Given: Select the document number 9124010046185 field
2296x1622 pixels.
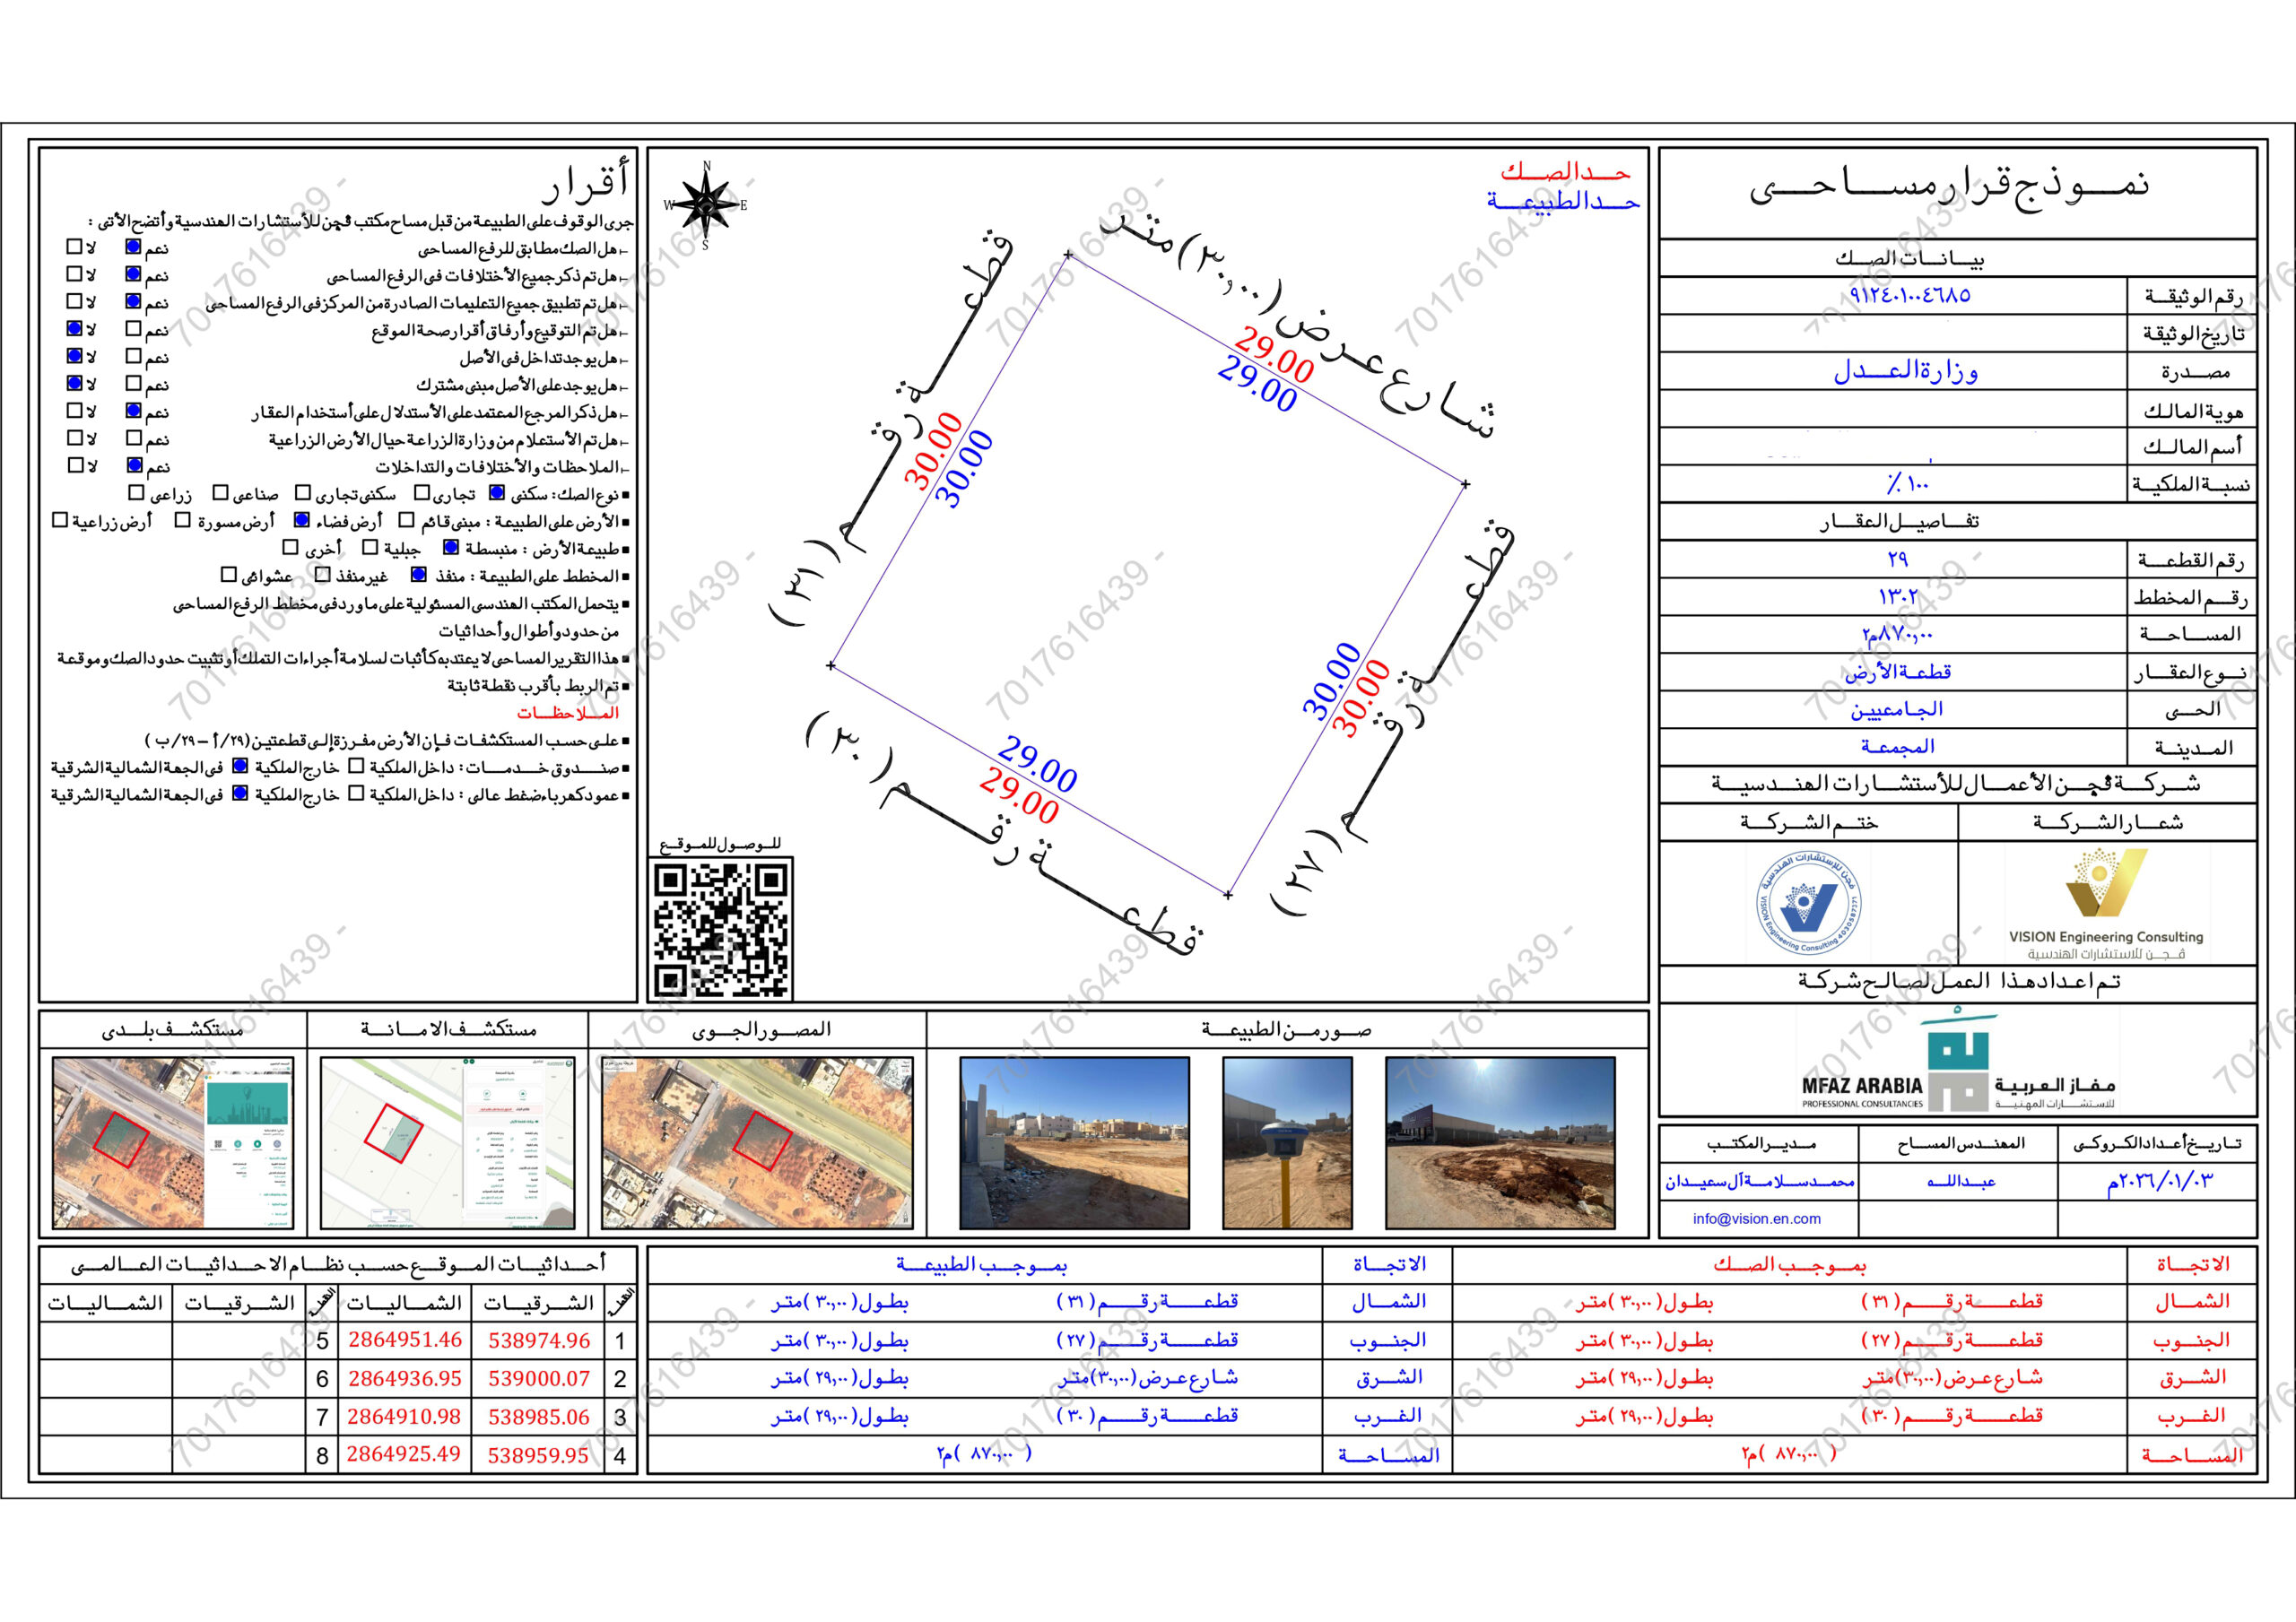Looking at the screenshot, I should tap(1909, 296).
